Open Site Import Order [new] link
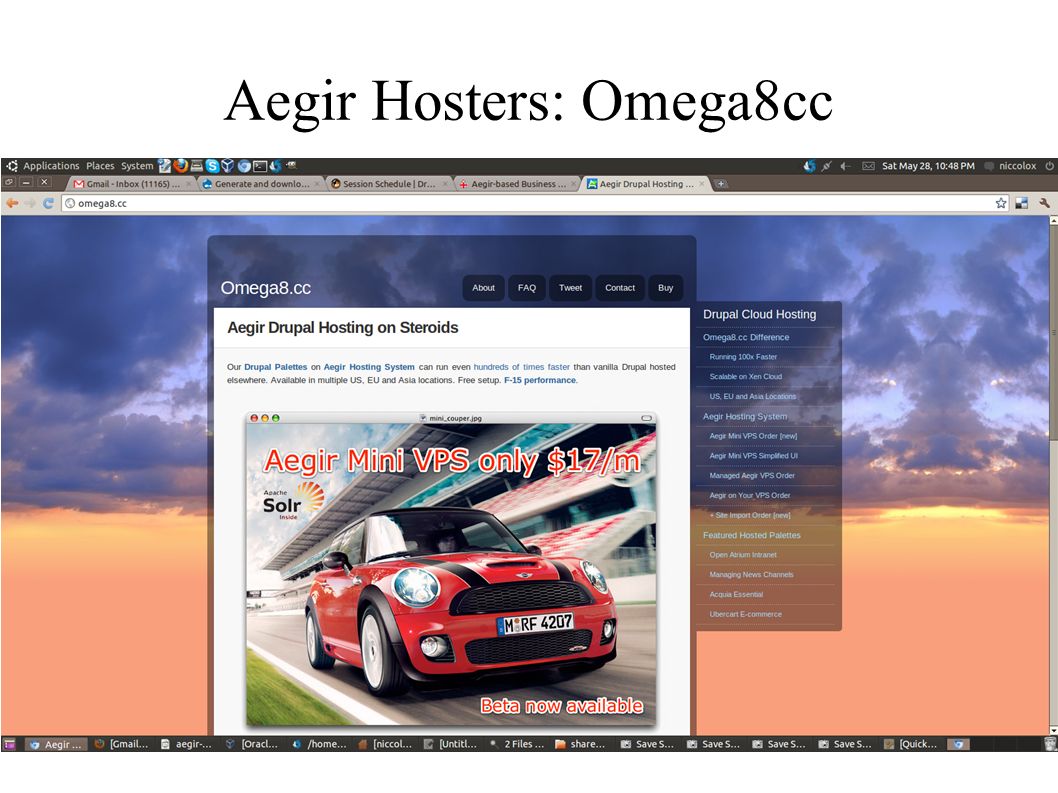The height and width of the screenshot is (793, 1058). 750,516
